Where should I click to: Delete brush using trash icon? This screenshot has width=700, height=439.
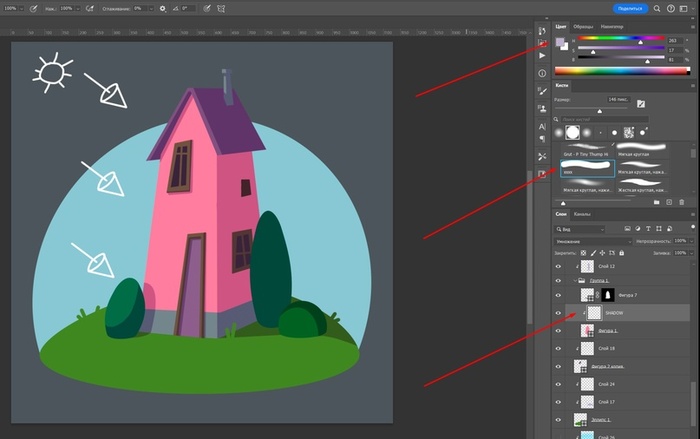click(682, 202)
